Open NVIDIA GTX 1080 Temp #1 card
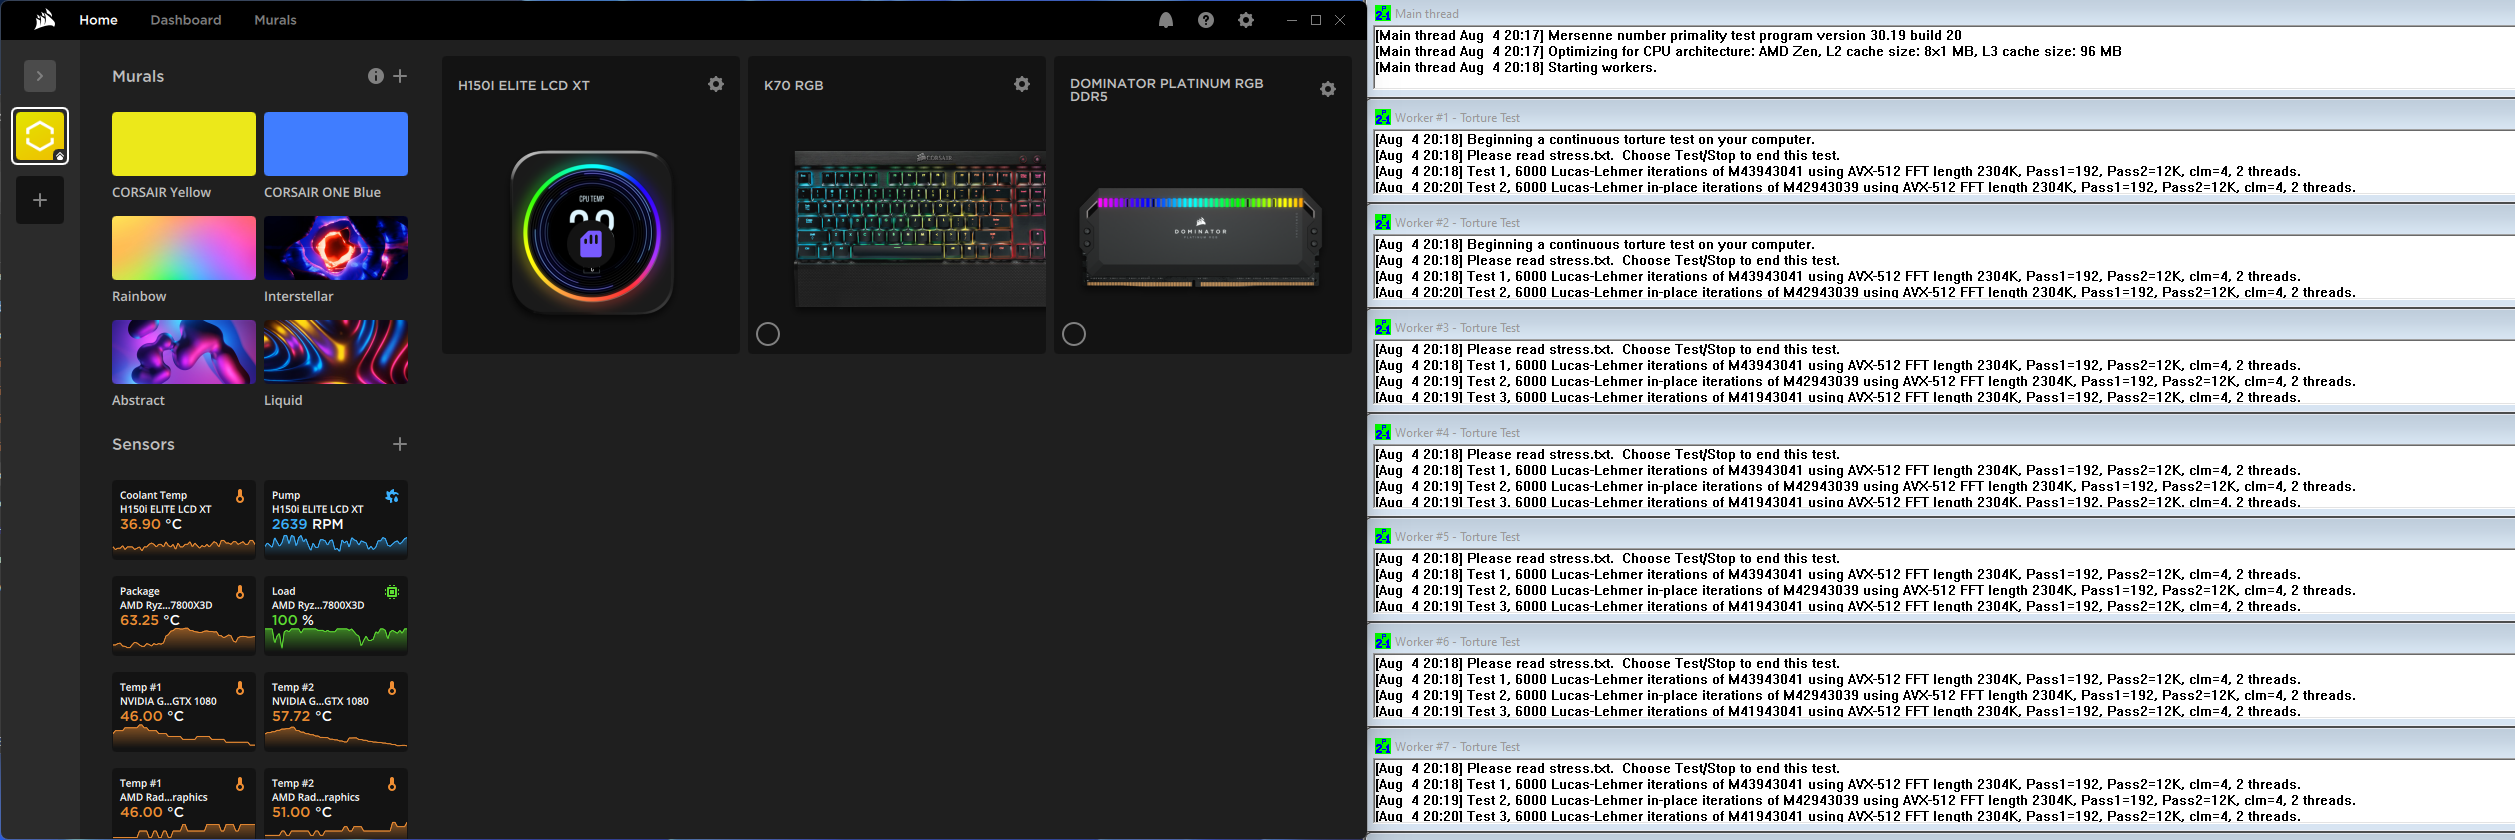Viewport: 2515px width, 840px height. tap(184, 711)
